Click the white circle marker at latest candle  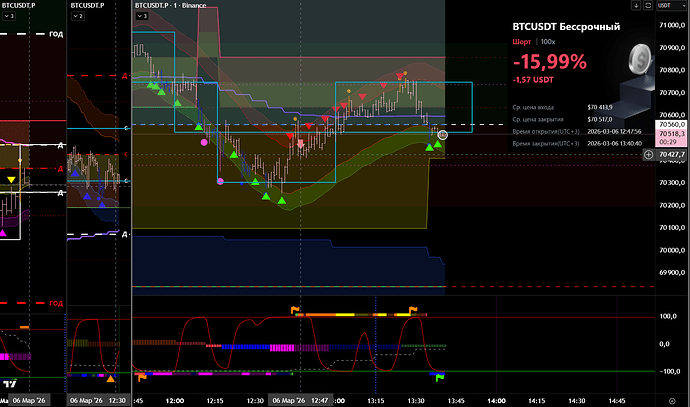coord(442,133)
